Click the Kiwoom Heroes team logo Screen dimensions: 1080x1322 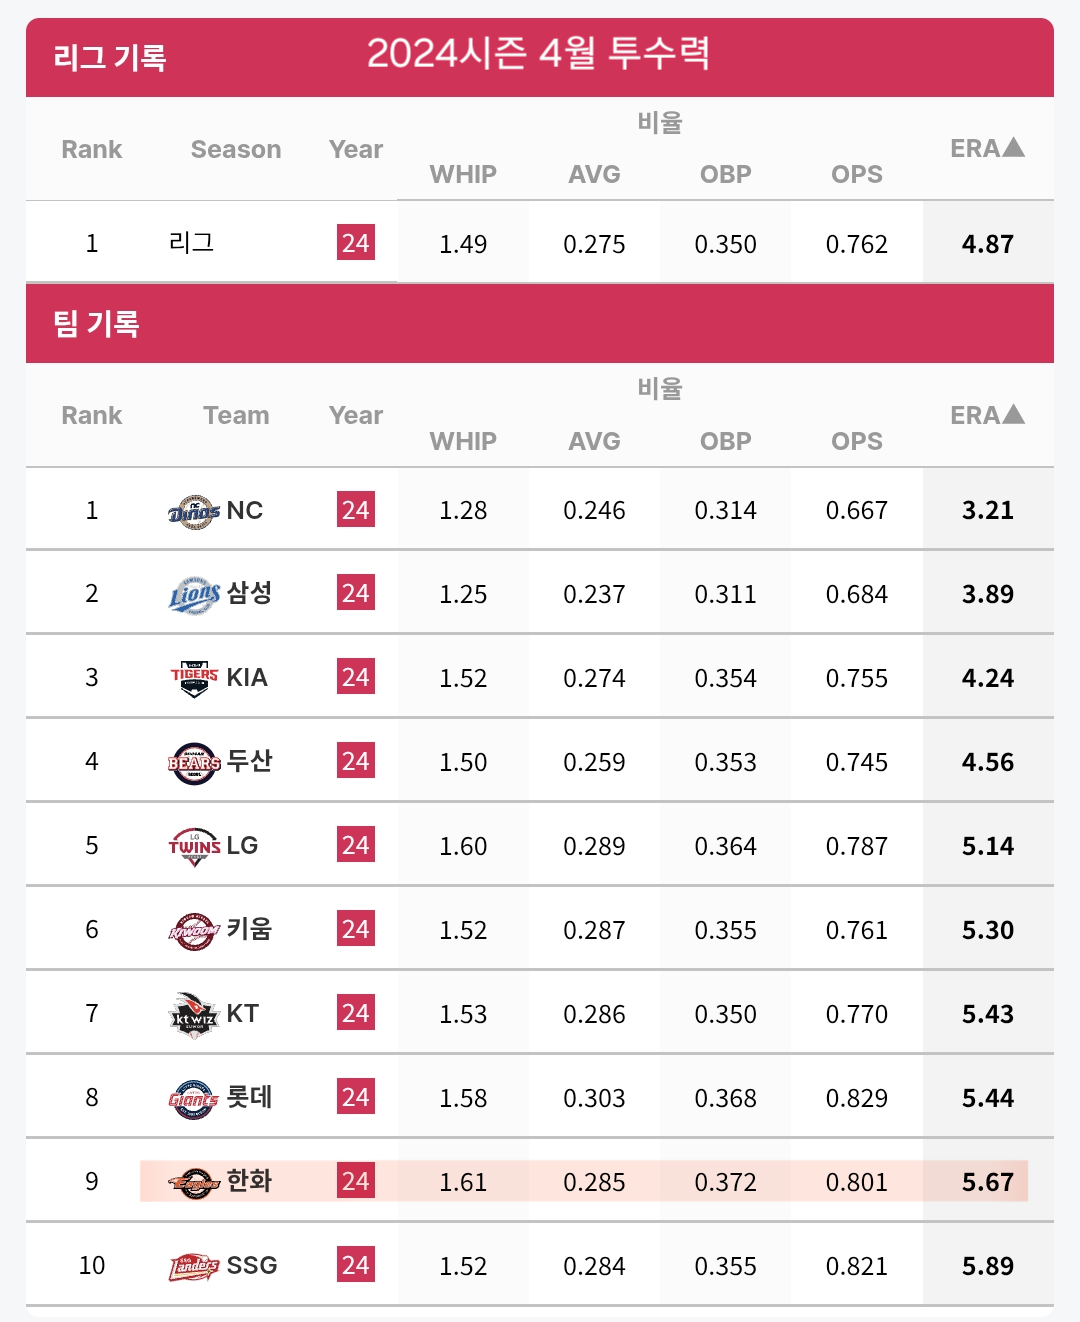pyautogui.click(x=194, y=930)
